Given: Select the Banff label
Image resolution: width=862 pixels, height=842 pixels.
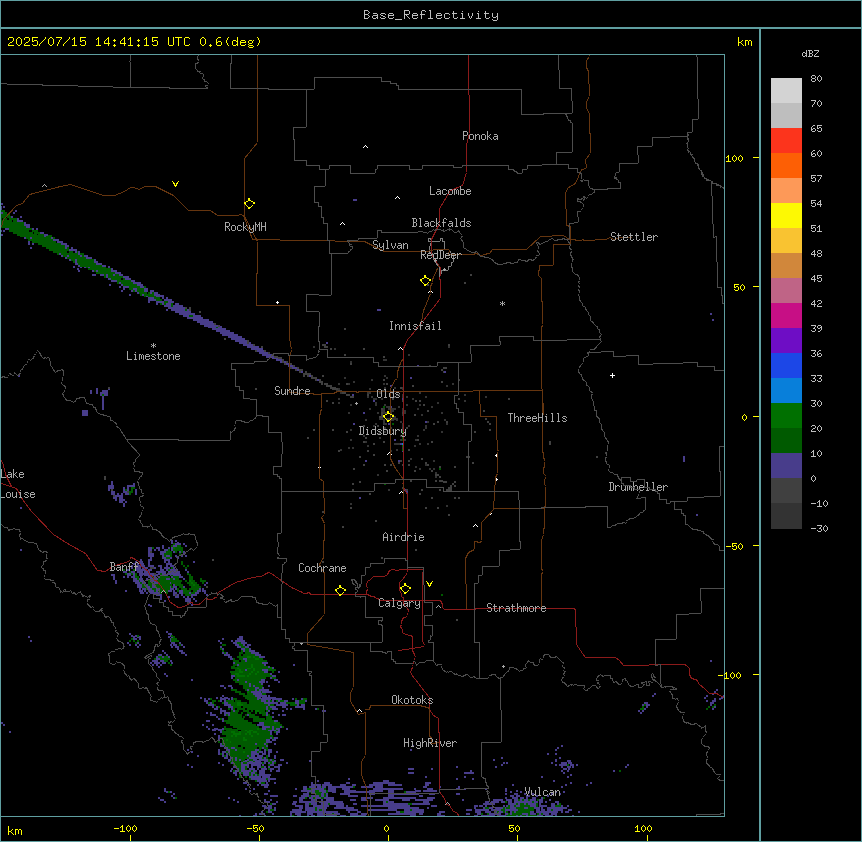Looking at the screenshot, I should pos(124,567).
